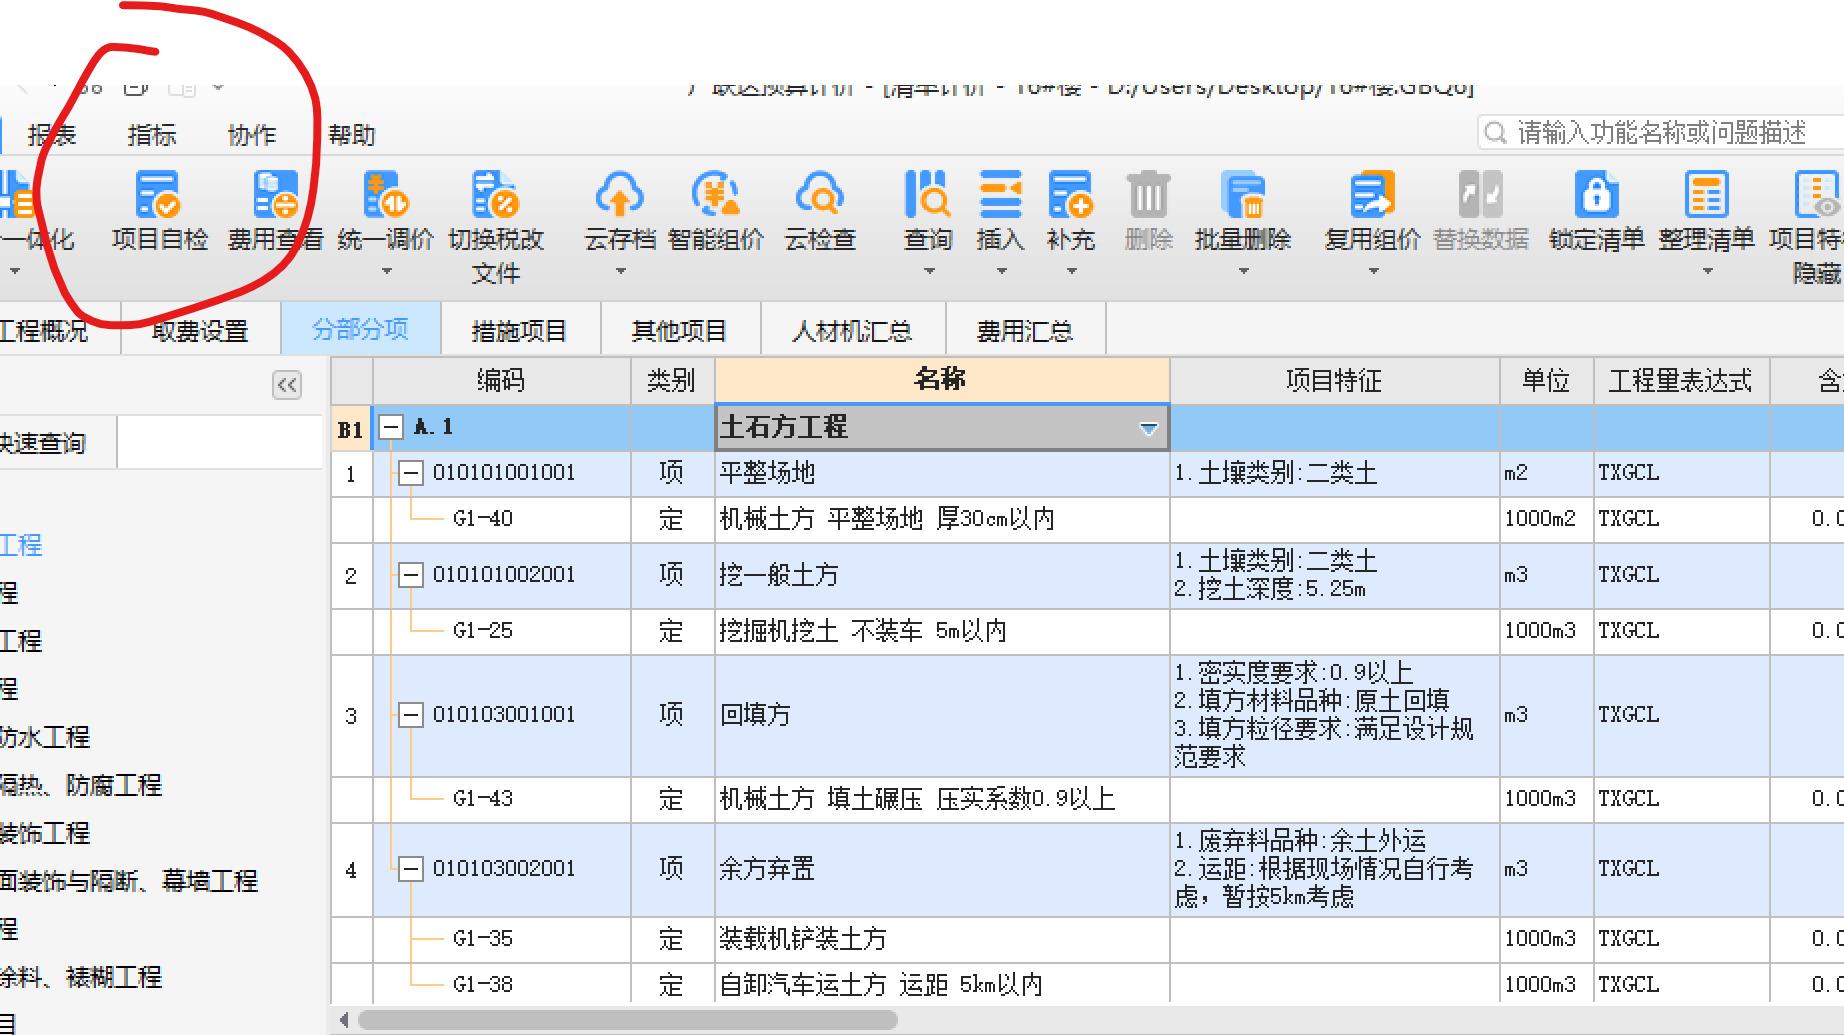Open the 指标 menu
This screenshot has width=1844, height=1035.
tap(152, 135)
